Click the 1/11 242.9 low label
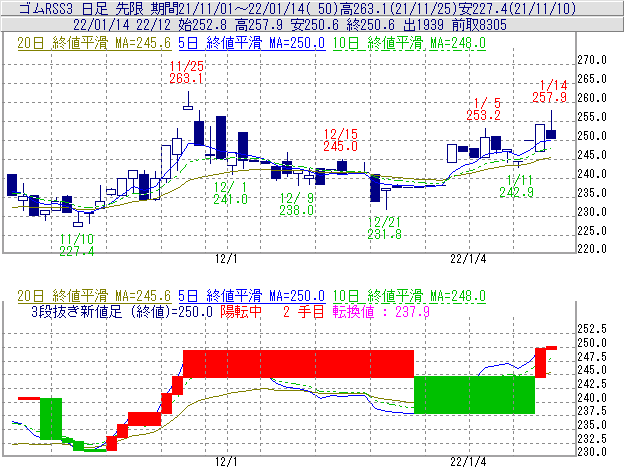This screenshot has height=475, width=624. (x=517, y=186)
